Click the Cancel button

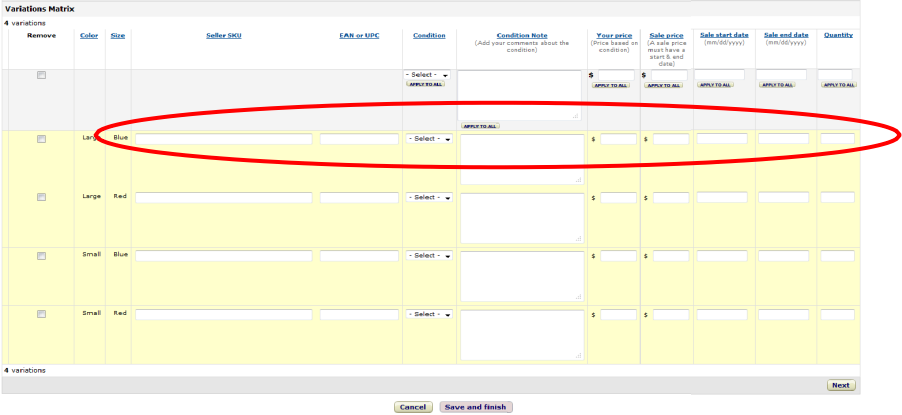[x=413, y=407]
